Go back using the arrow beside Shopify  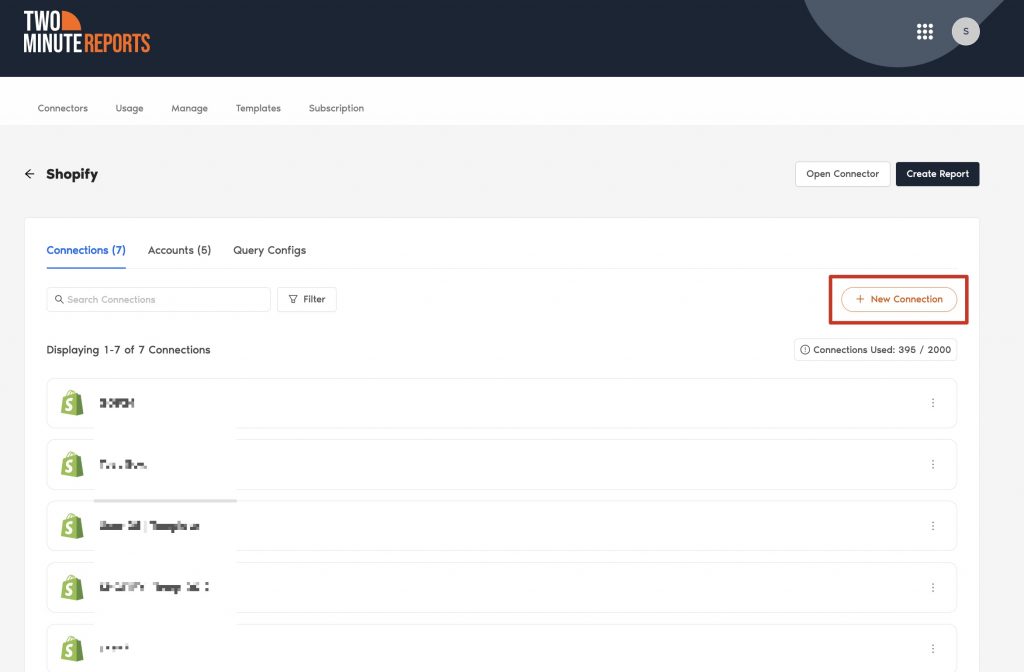coord(29,174)
